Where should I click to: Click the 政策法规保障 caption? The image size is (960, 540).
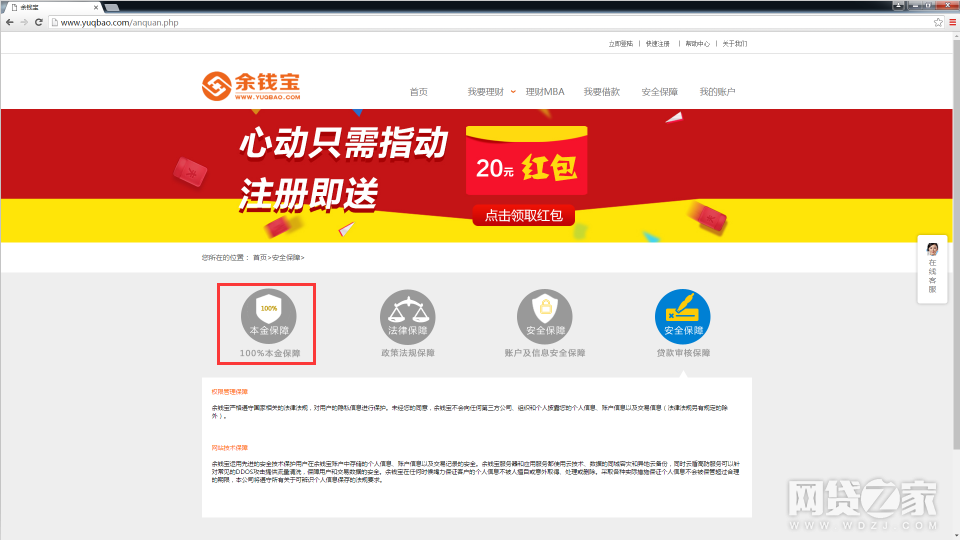[408, 353]
